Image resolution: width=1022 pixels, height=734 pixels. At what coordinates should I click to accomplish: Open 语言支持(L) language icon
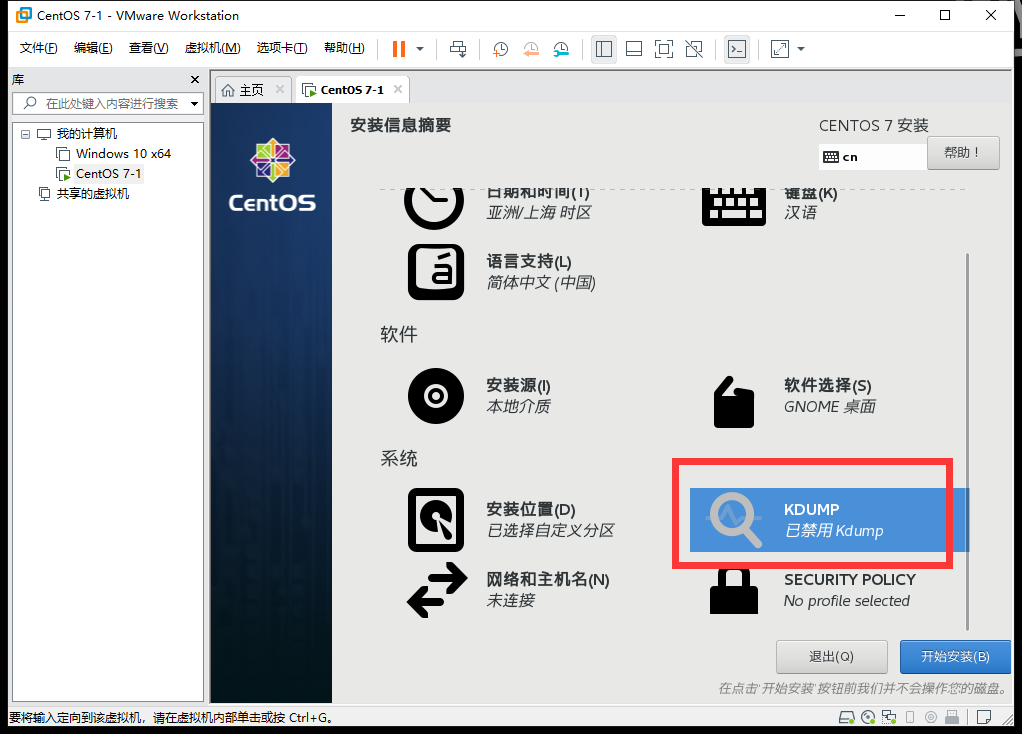(435, 272)
